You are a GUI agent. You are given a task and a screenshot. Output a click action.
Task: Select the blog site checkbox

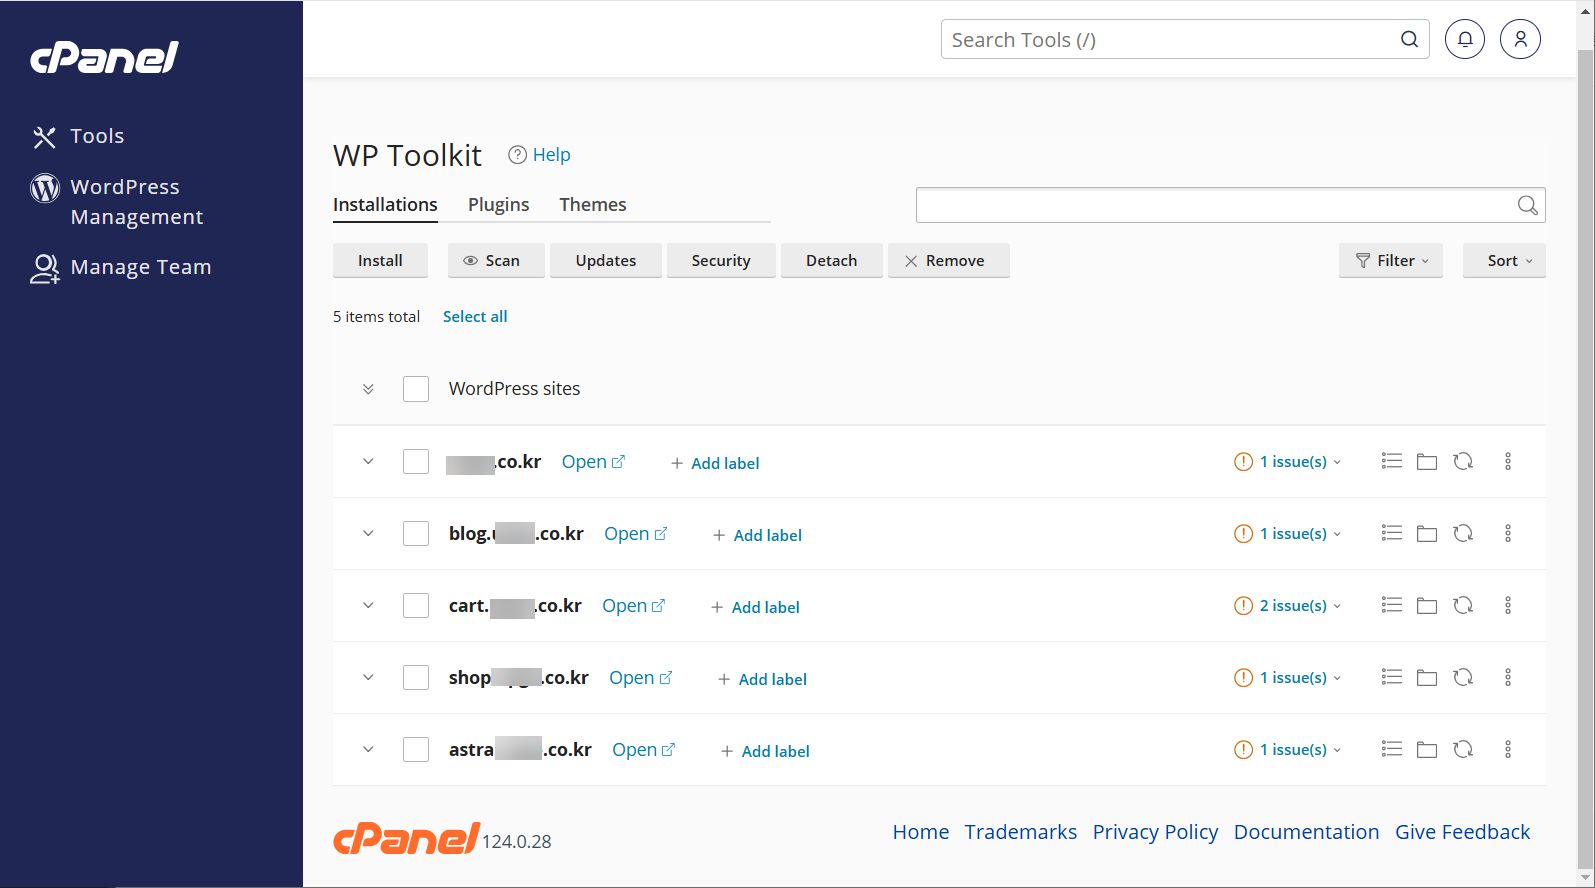416,533
